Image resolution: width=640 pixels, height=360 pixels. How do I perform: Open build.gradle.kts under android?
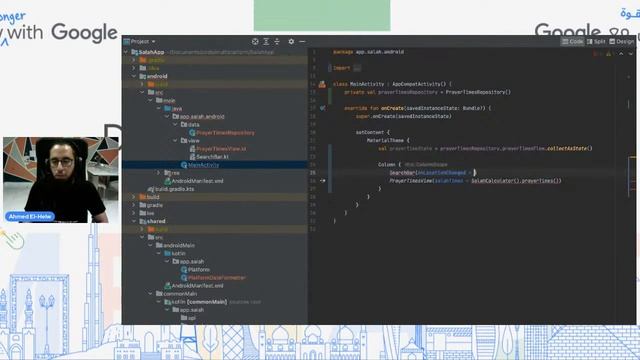pos(171,189)
